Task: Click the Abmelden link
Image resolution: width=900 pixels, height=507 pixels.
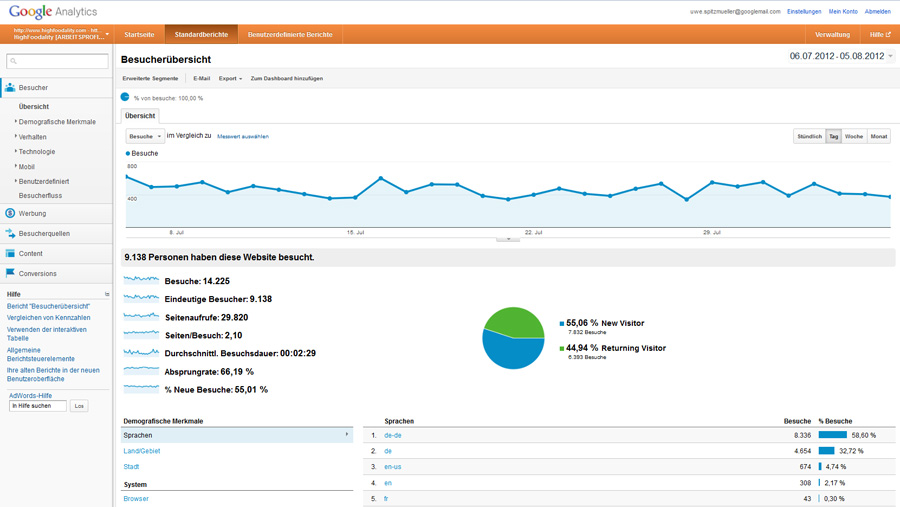Action: click(x=878, y=11)
